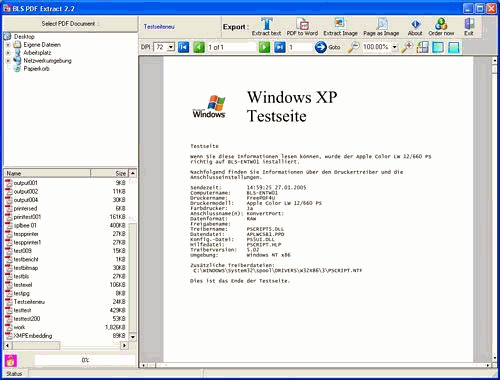Zoom out with minus magnifier icon
Image resolution: width=500 pixels, height=380 pixels.
[x=354, y=47]
